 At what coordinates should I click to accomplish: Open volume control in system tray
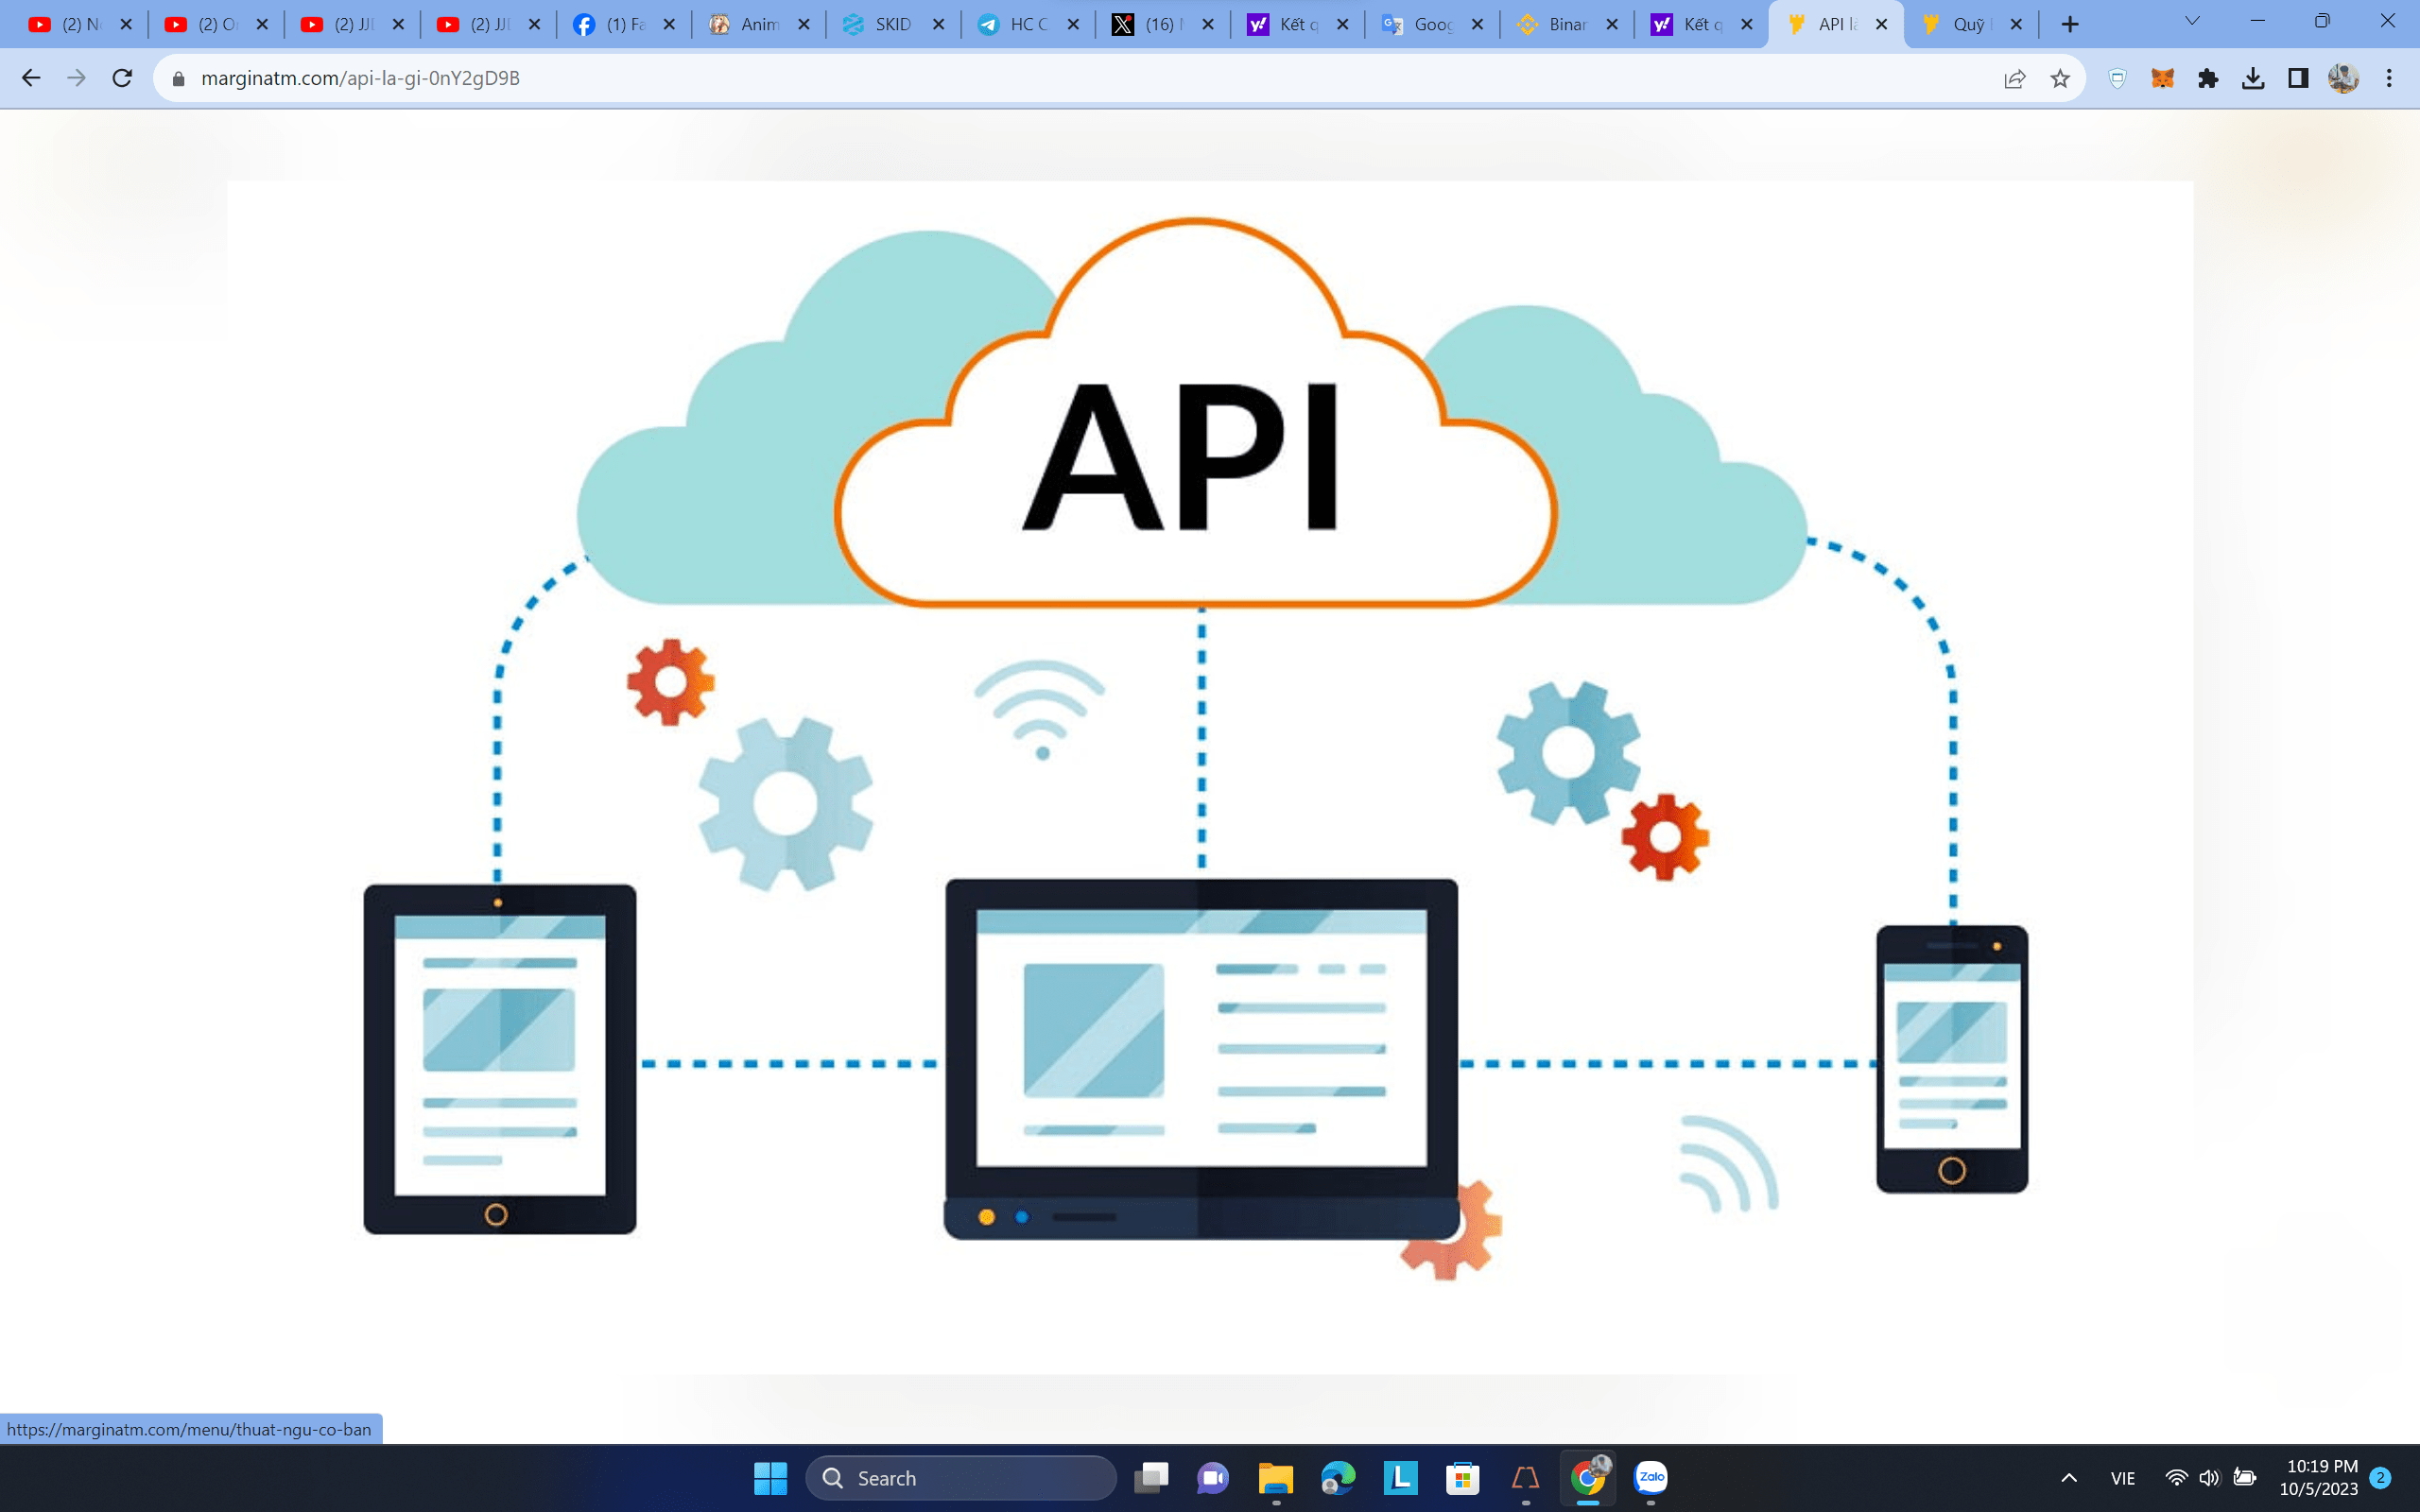[x=2209, y=1478]
